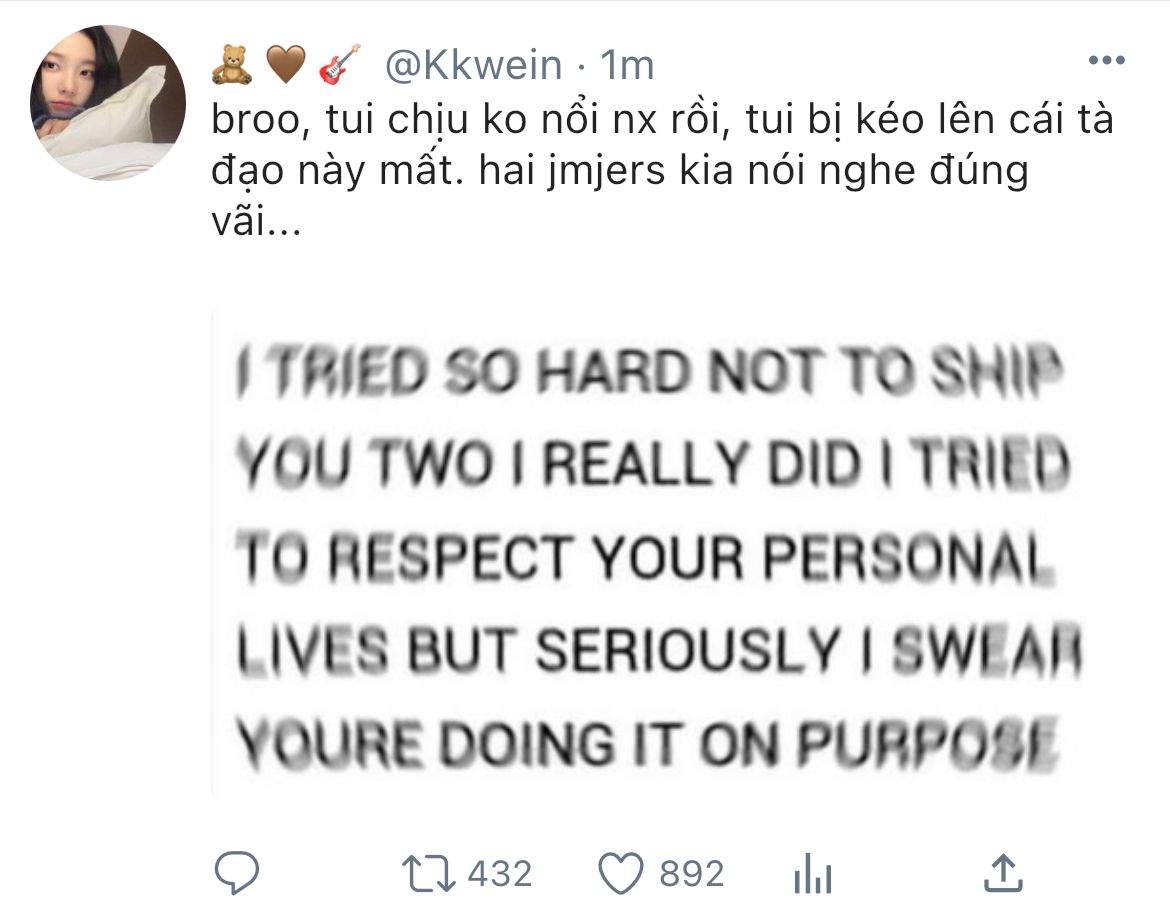1170x921 pixels.
Task: Open the three-dot more options menu
Action: (x=1107, y=60)
